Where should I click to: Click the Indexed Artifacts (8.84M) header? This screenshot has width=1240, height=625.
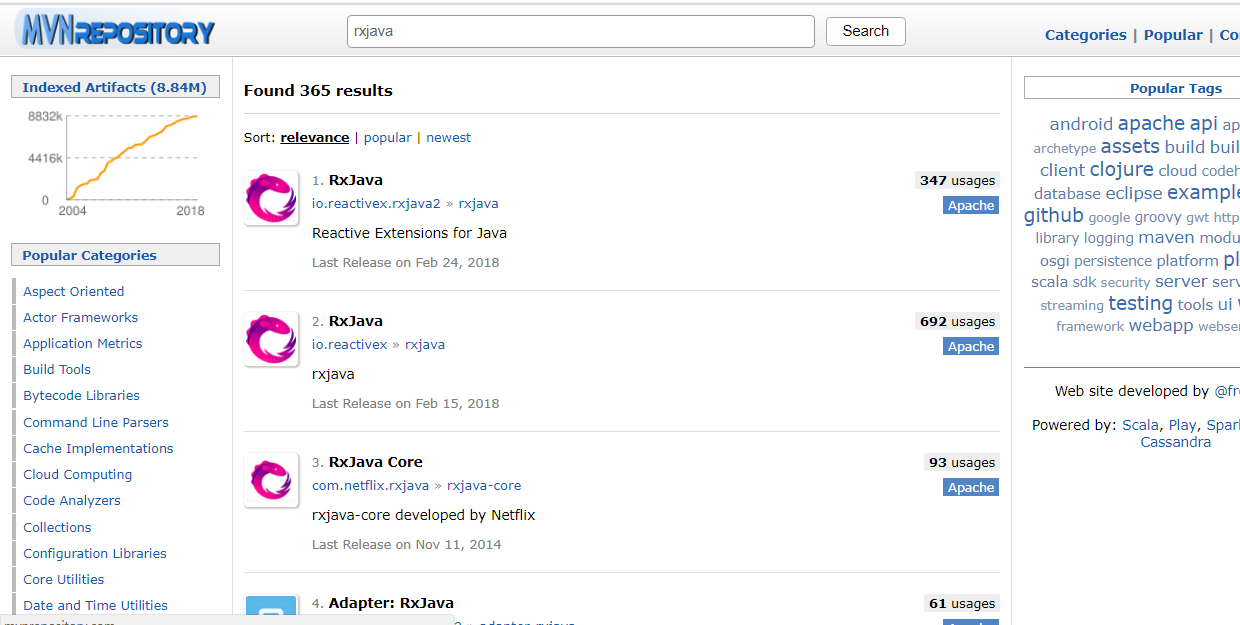(115, 88)
